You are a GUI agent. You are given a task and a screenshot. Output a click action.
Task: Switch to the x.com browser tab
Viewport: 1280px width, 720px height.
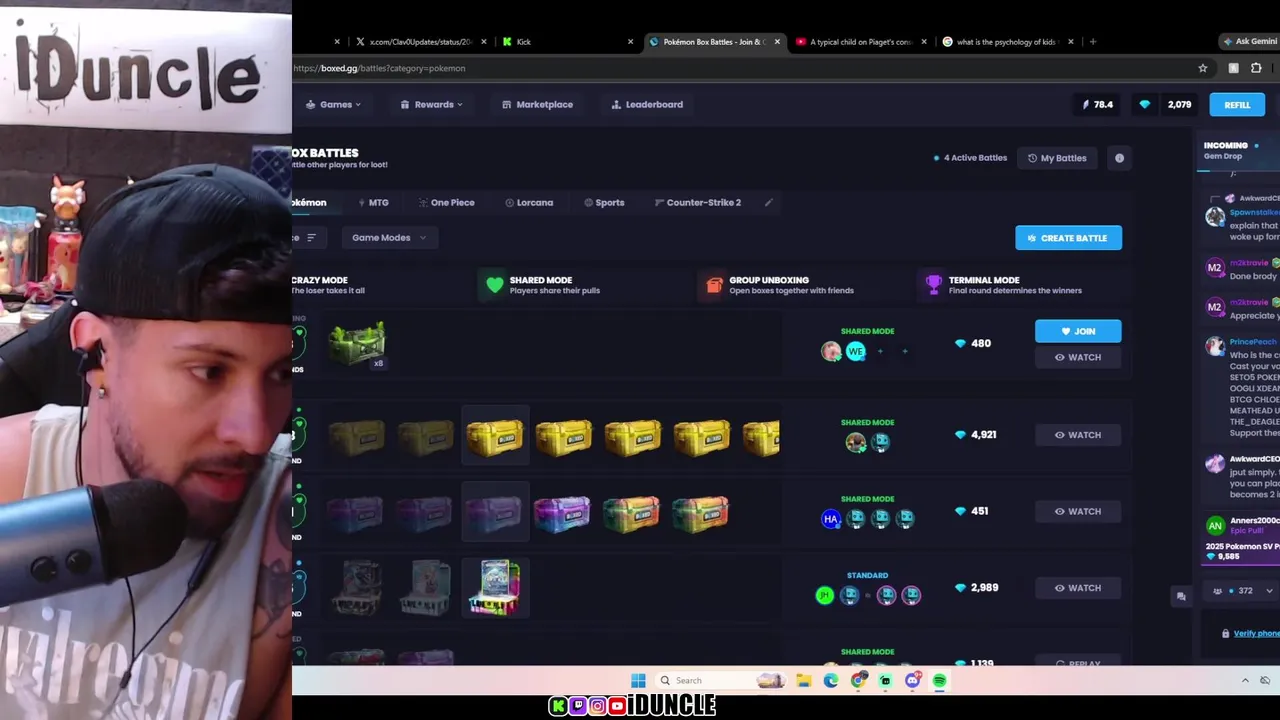click(420, 42)
